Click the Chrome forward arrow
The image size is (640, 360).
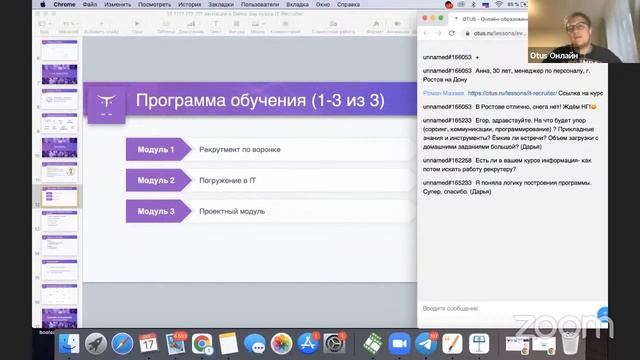[439, 33]
